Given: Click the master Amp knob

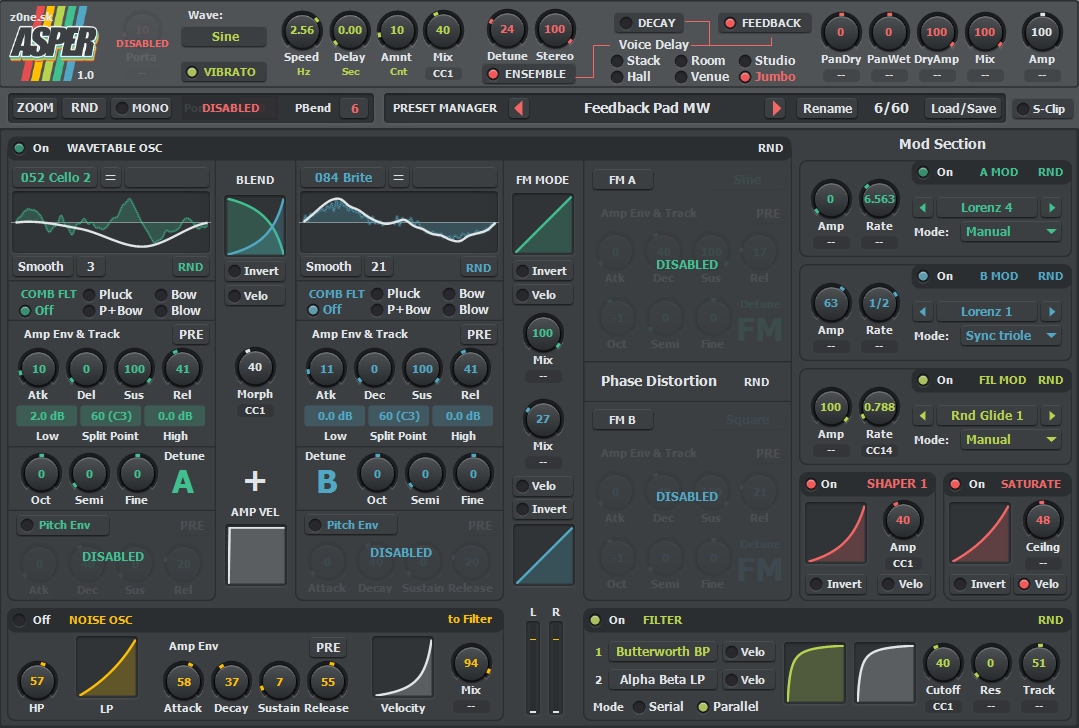Looking at the screenshot, I should (1041, 32).
